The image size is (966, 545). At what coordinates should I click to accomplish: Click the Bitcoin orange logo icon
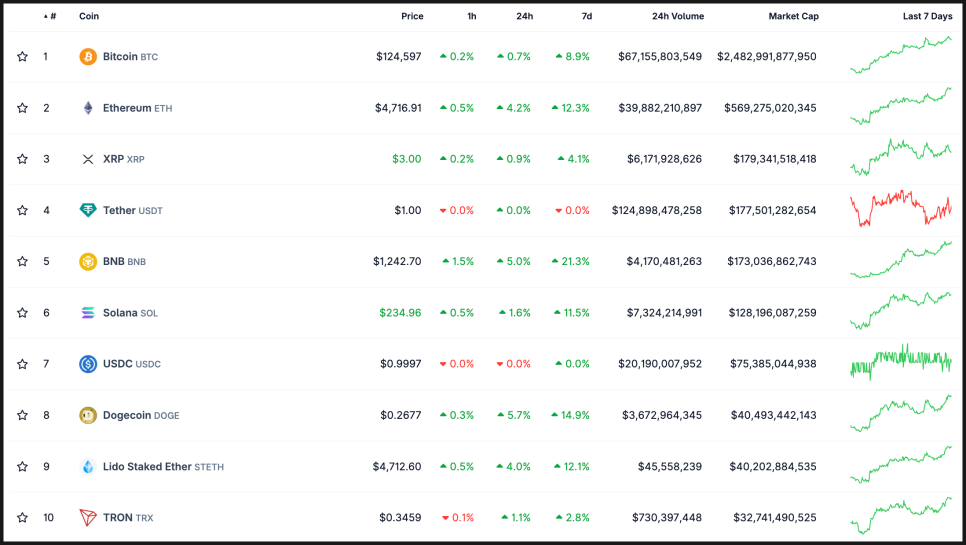coord(88,57)
